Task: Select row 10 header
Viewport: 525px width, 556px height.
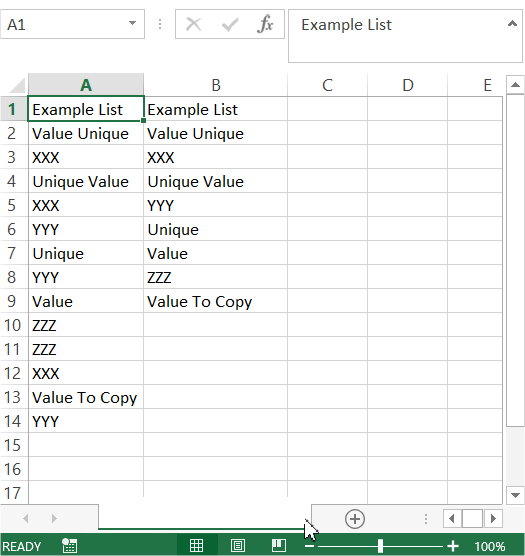Action: click(x=14, y=325)
